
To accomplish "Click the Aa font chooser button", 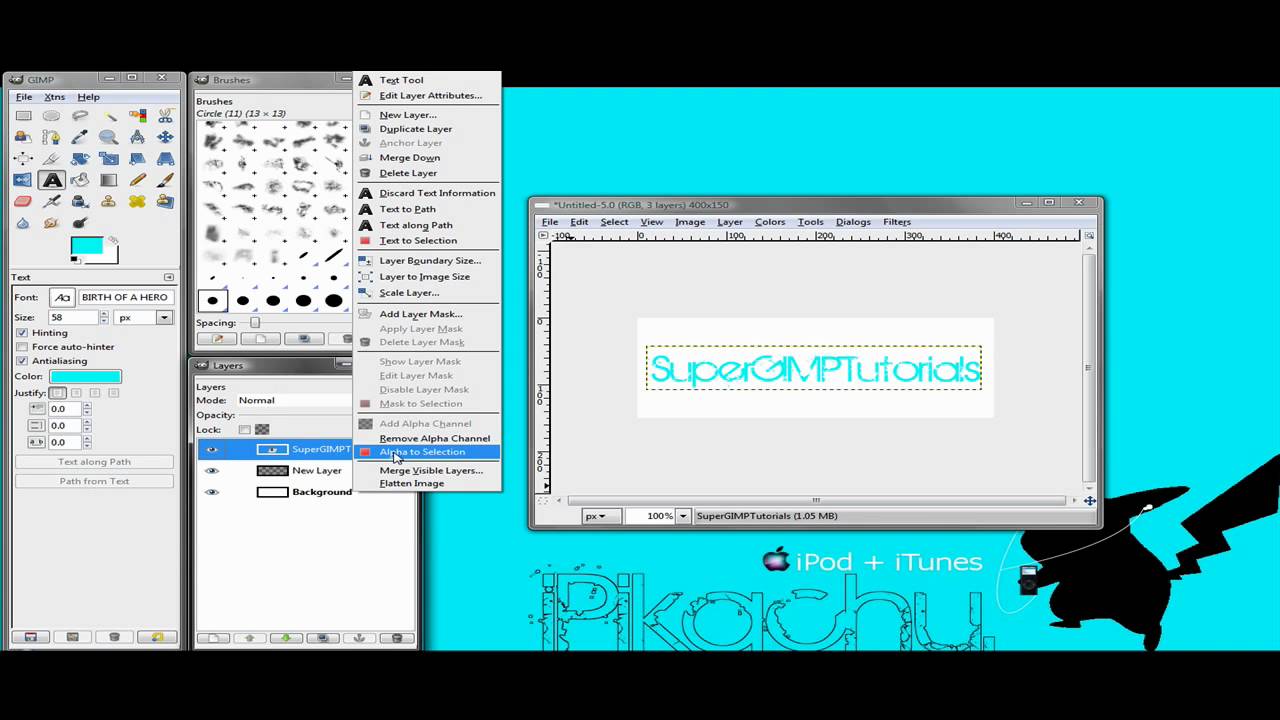I will 62,297.
